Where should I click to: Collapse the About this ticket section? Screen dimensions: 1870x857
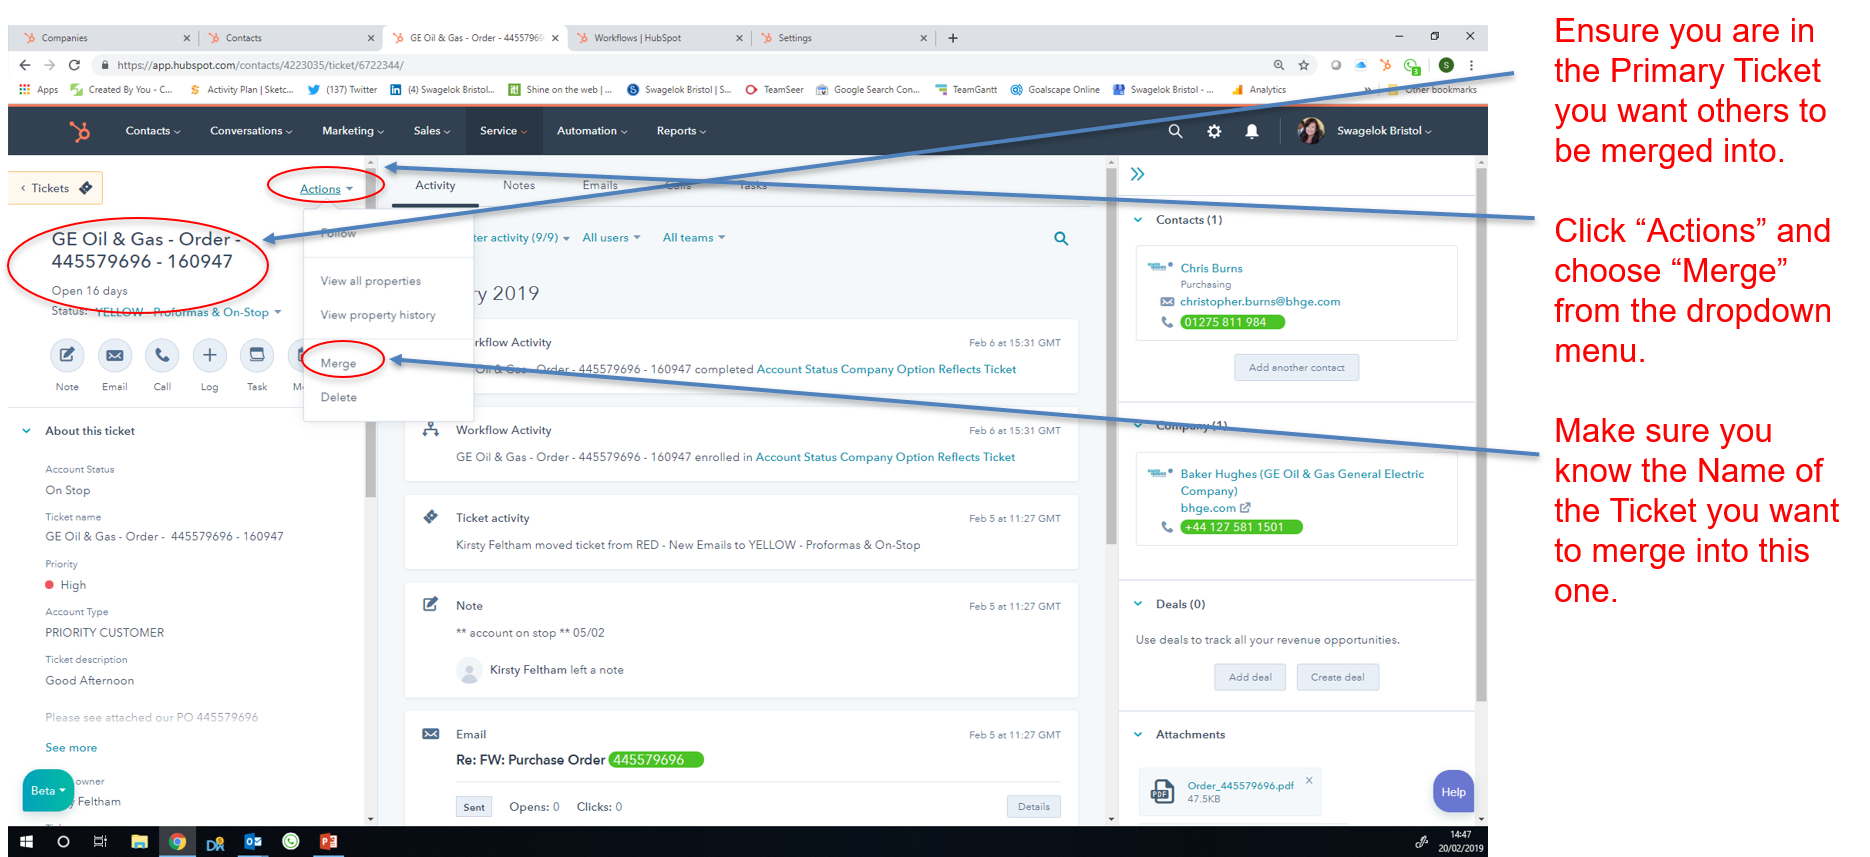[x=27, y=431]
